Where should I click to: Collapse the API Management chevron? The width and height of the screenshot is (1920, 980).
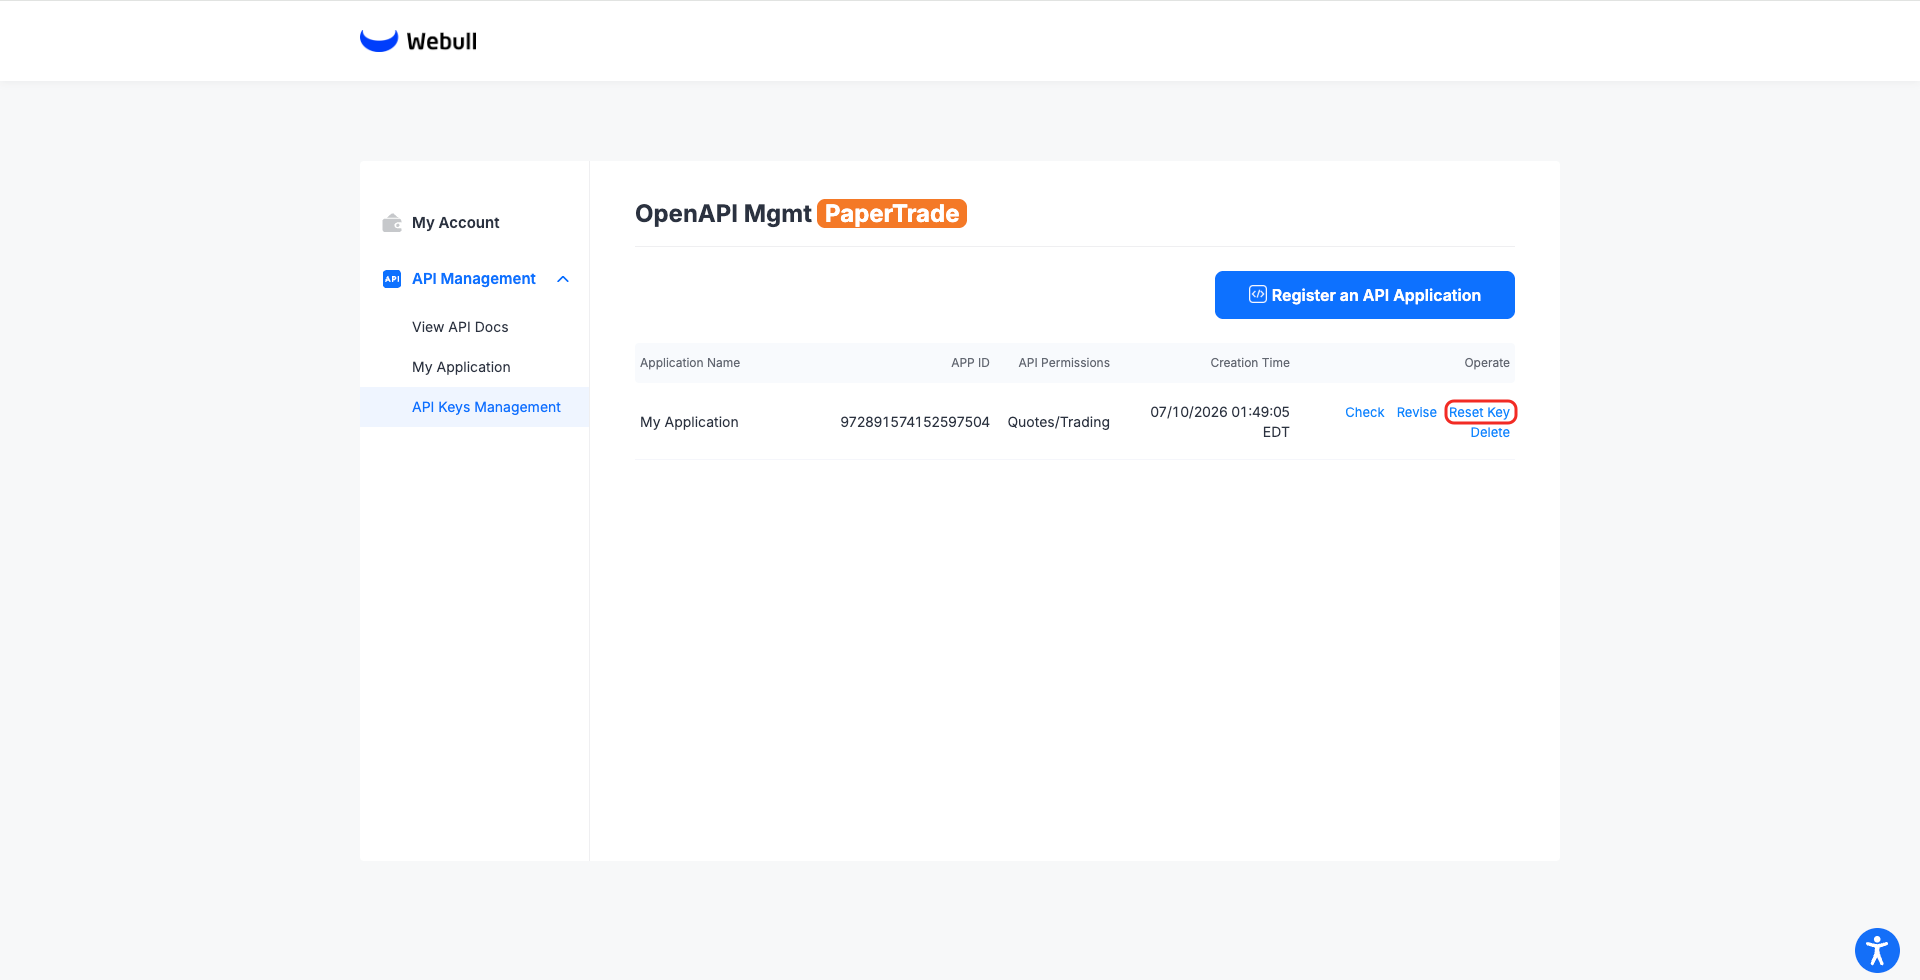click(x=563, y=279)
